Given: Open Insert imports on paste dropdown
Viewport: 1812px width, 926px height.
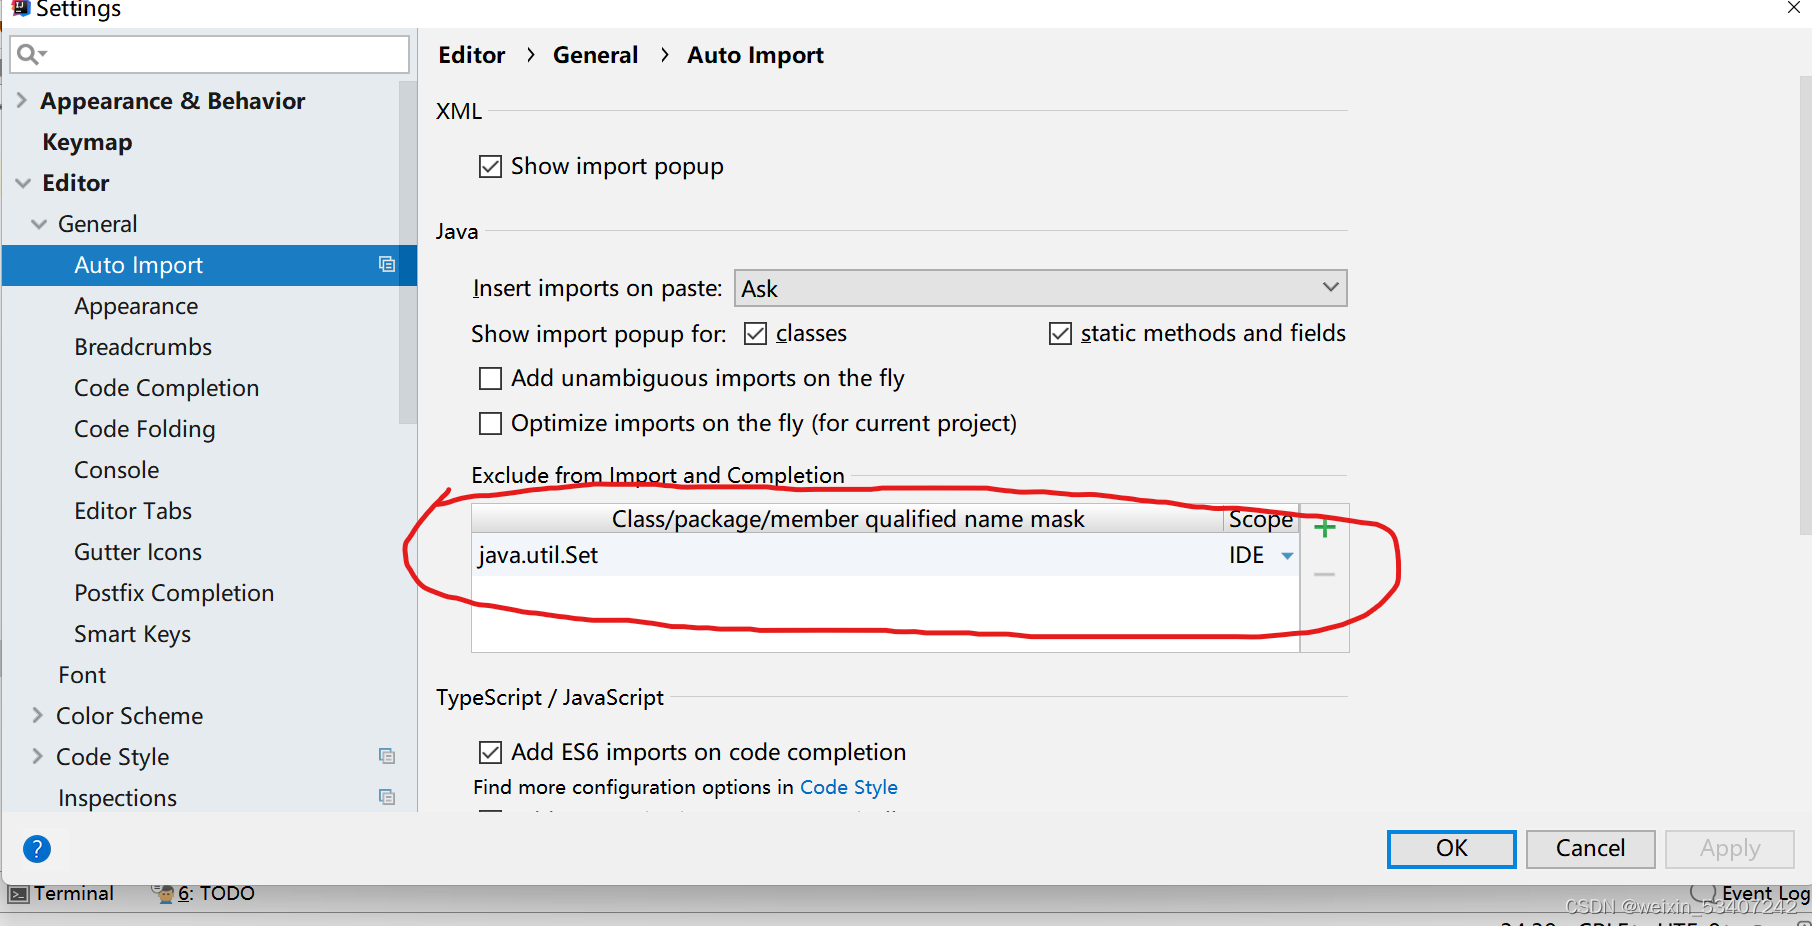Looking at the screenshot, I should (1041, 288).
